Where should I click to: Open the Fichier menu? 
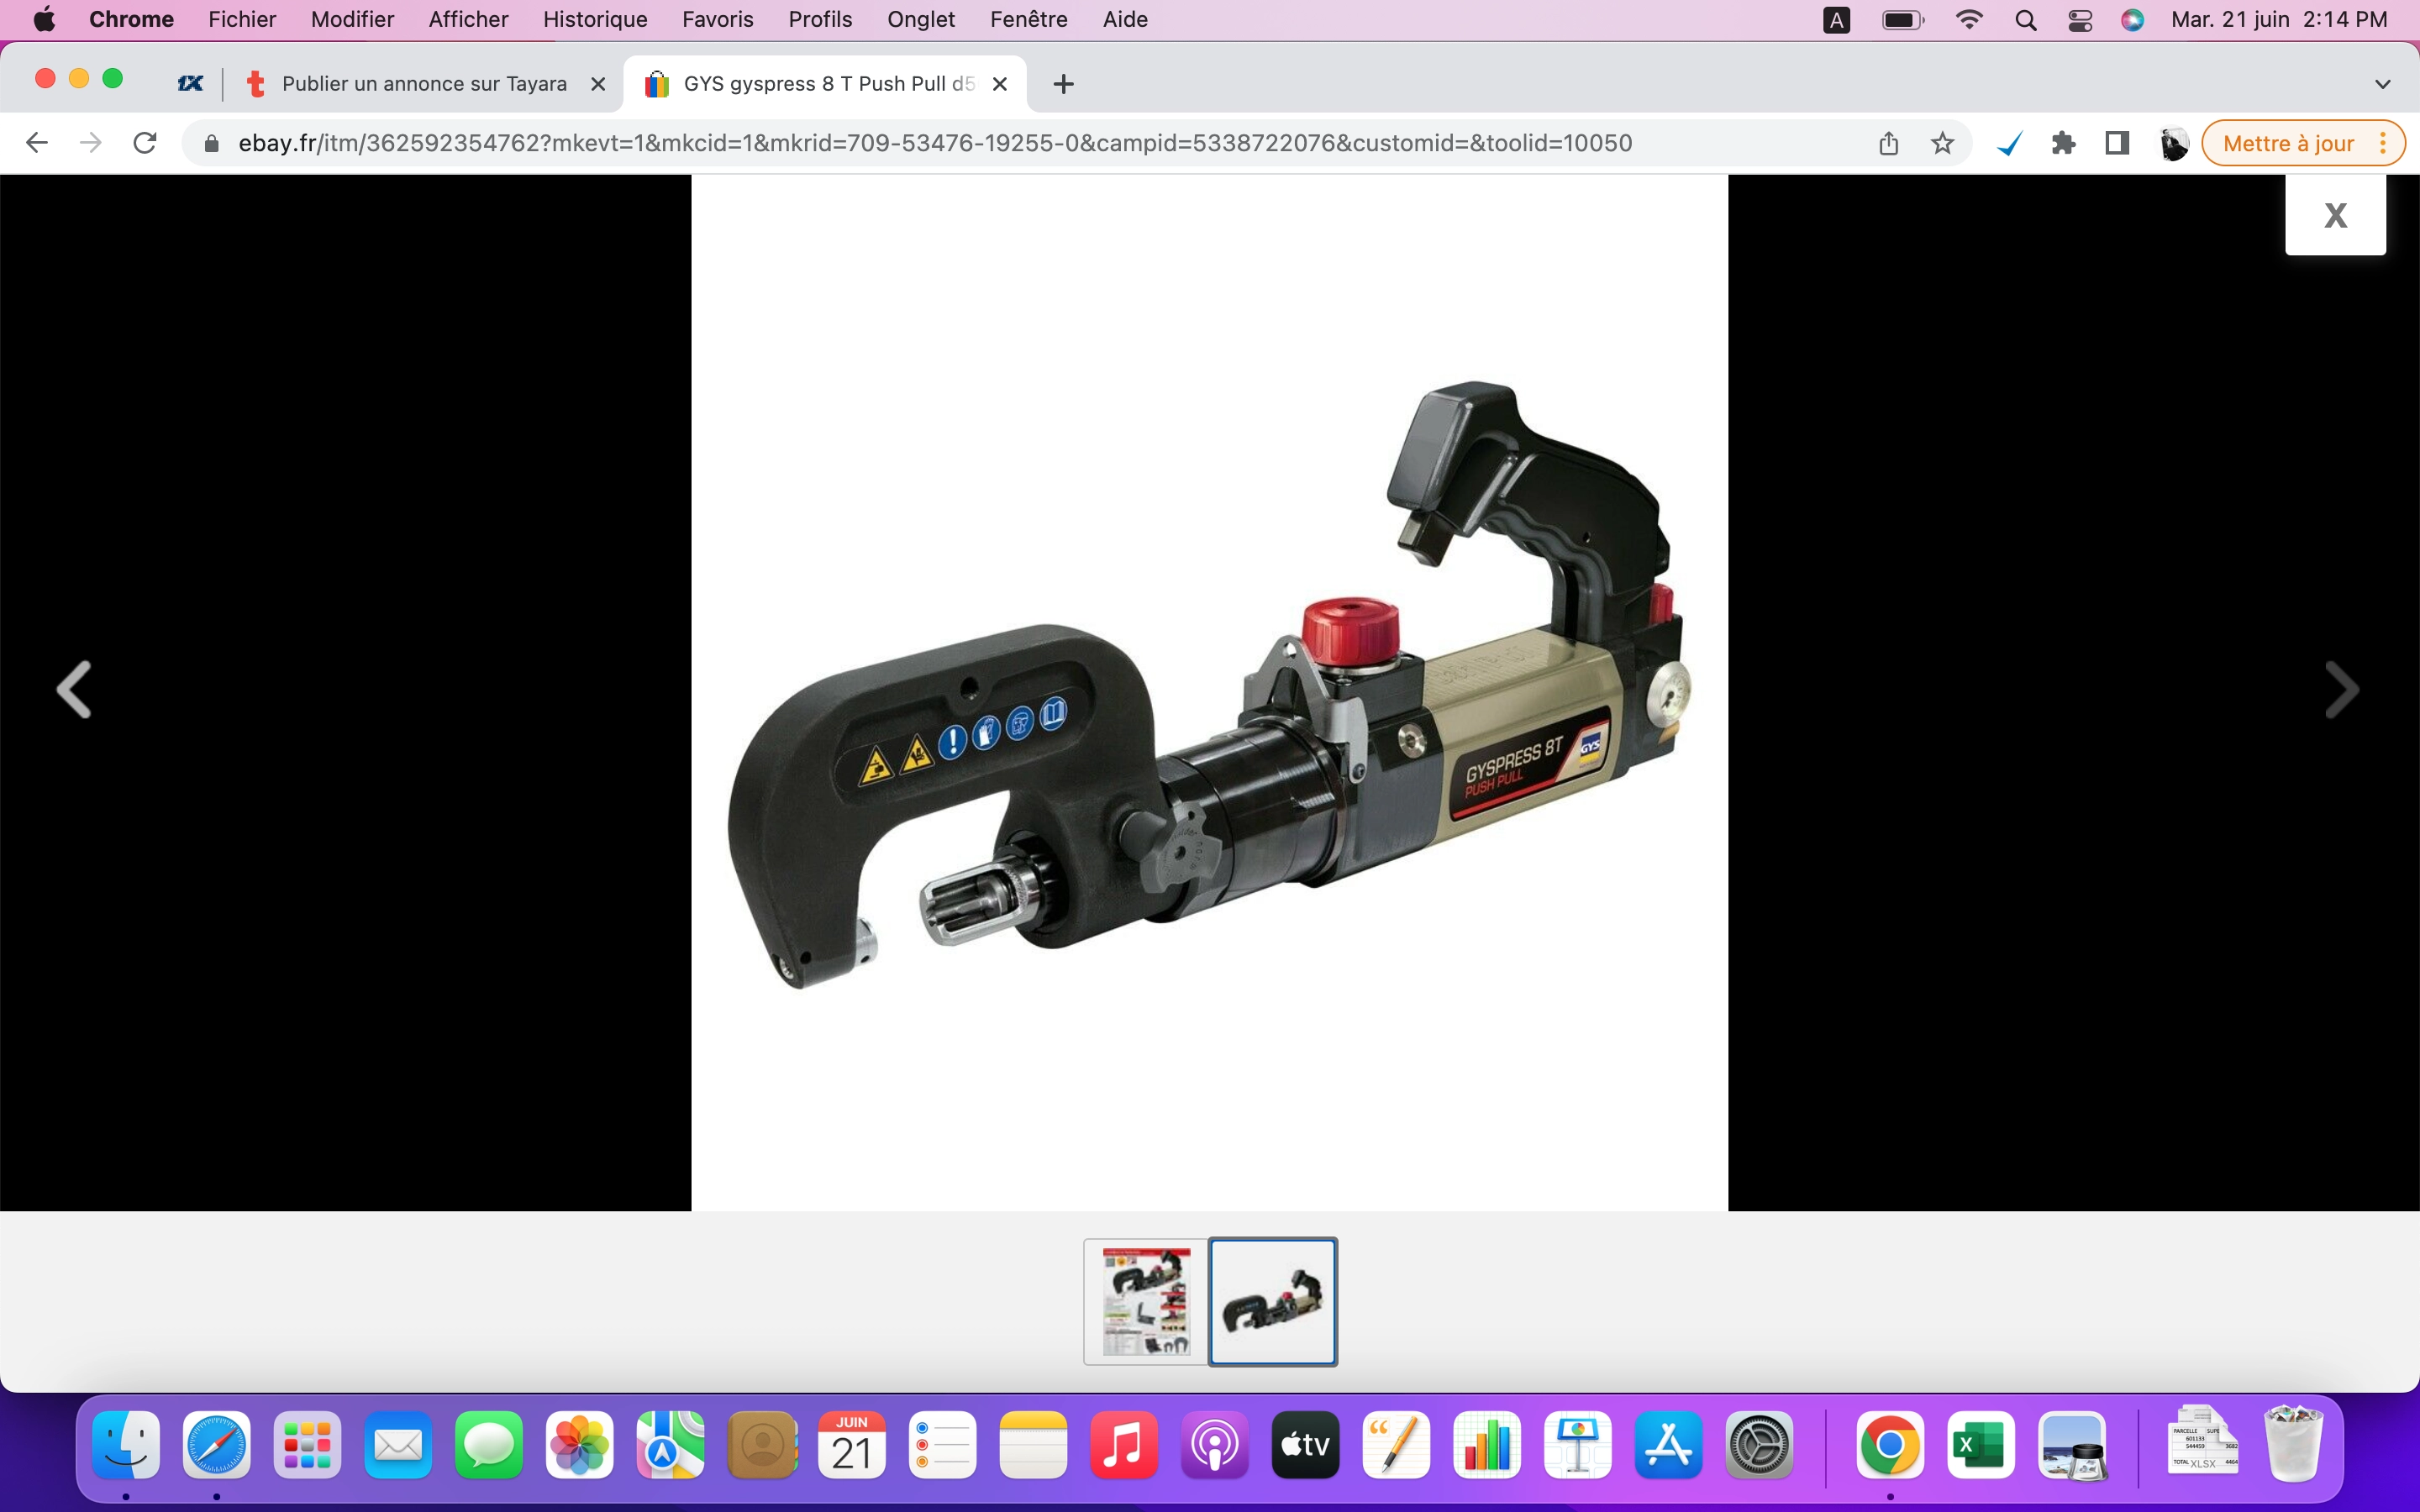tap(242, 19)
